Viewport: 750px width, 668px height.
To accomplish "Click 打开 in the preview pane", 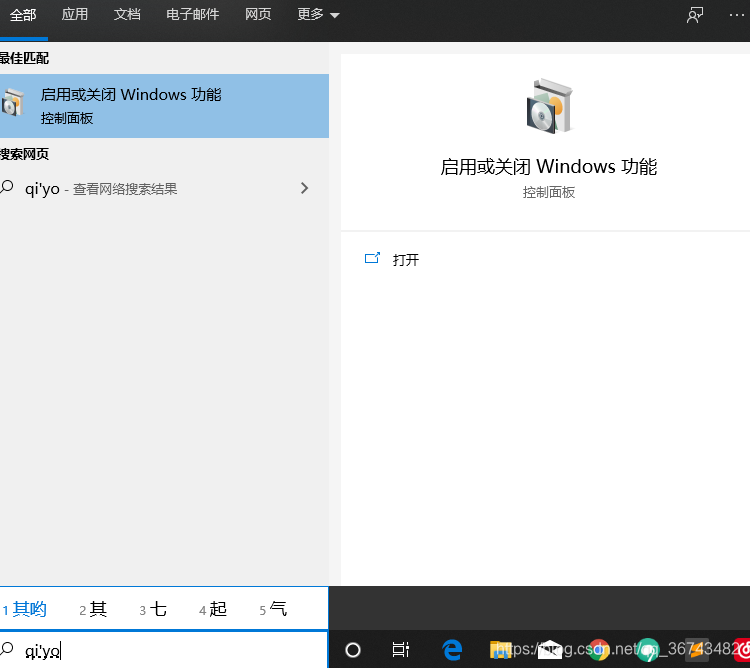I will [x=406, y=260].
